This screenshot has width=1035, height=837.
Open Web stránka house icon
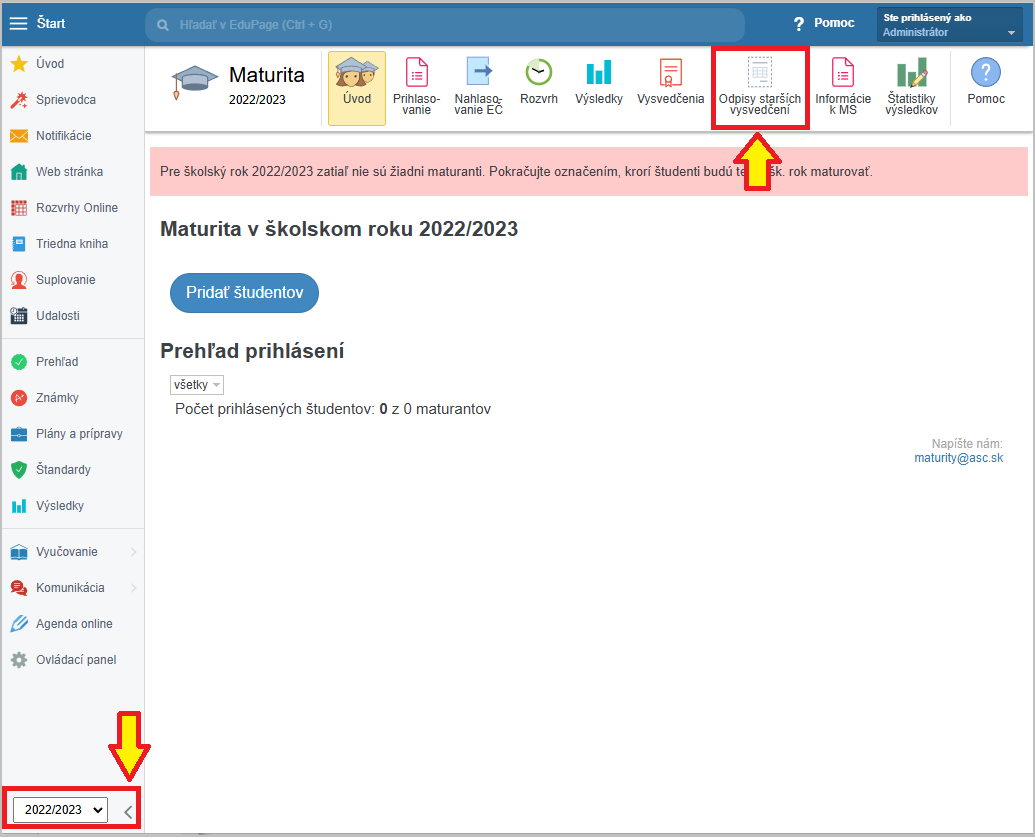[19, 172]
